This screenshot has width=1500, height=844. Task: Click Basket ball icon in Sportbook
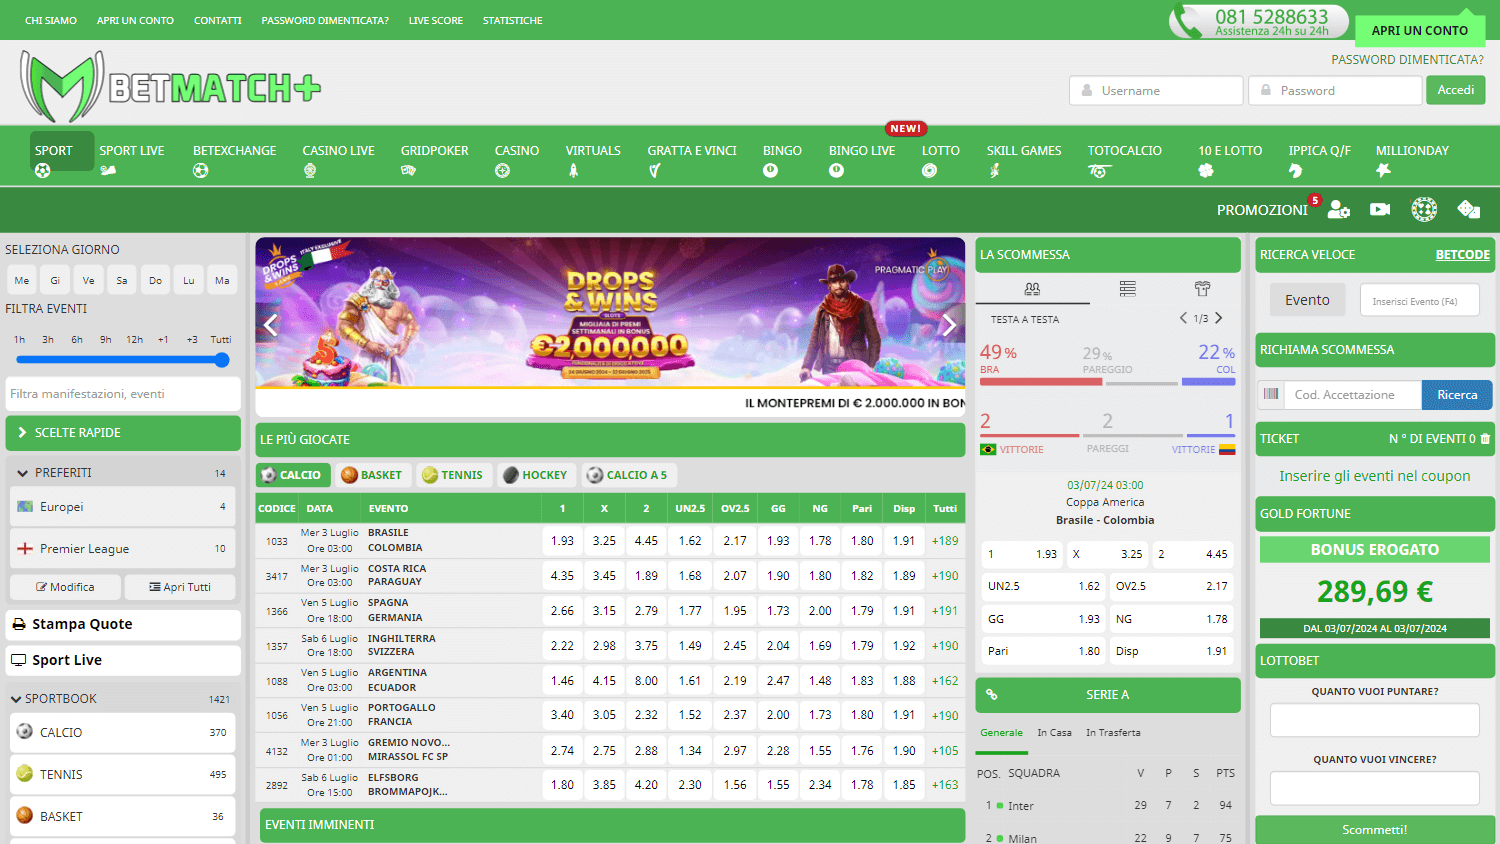coord(25,816)
